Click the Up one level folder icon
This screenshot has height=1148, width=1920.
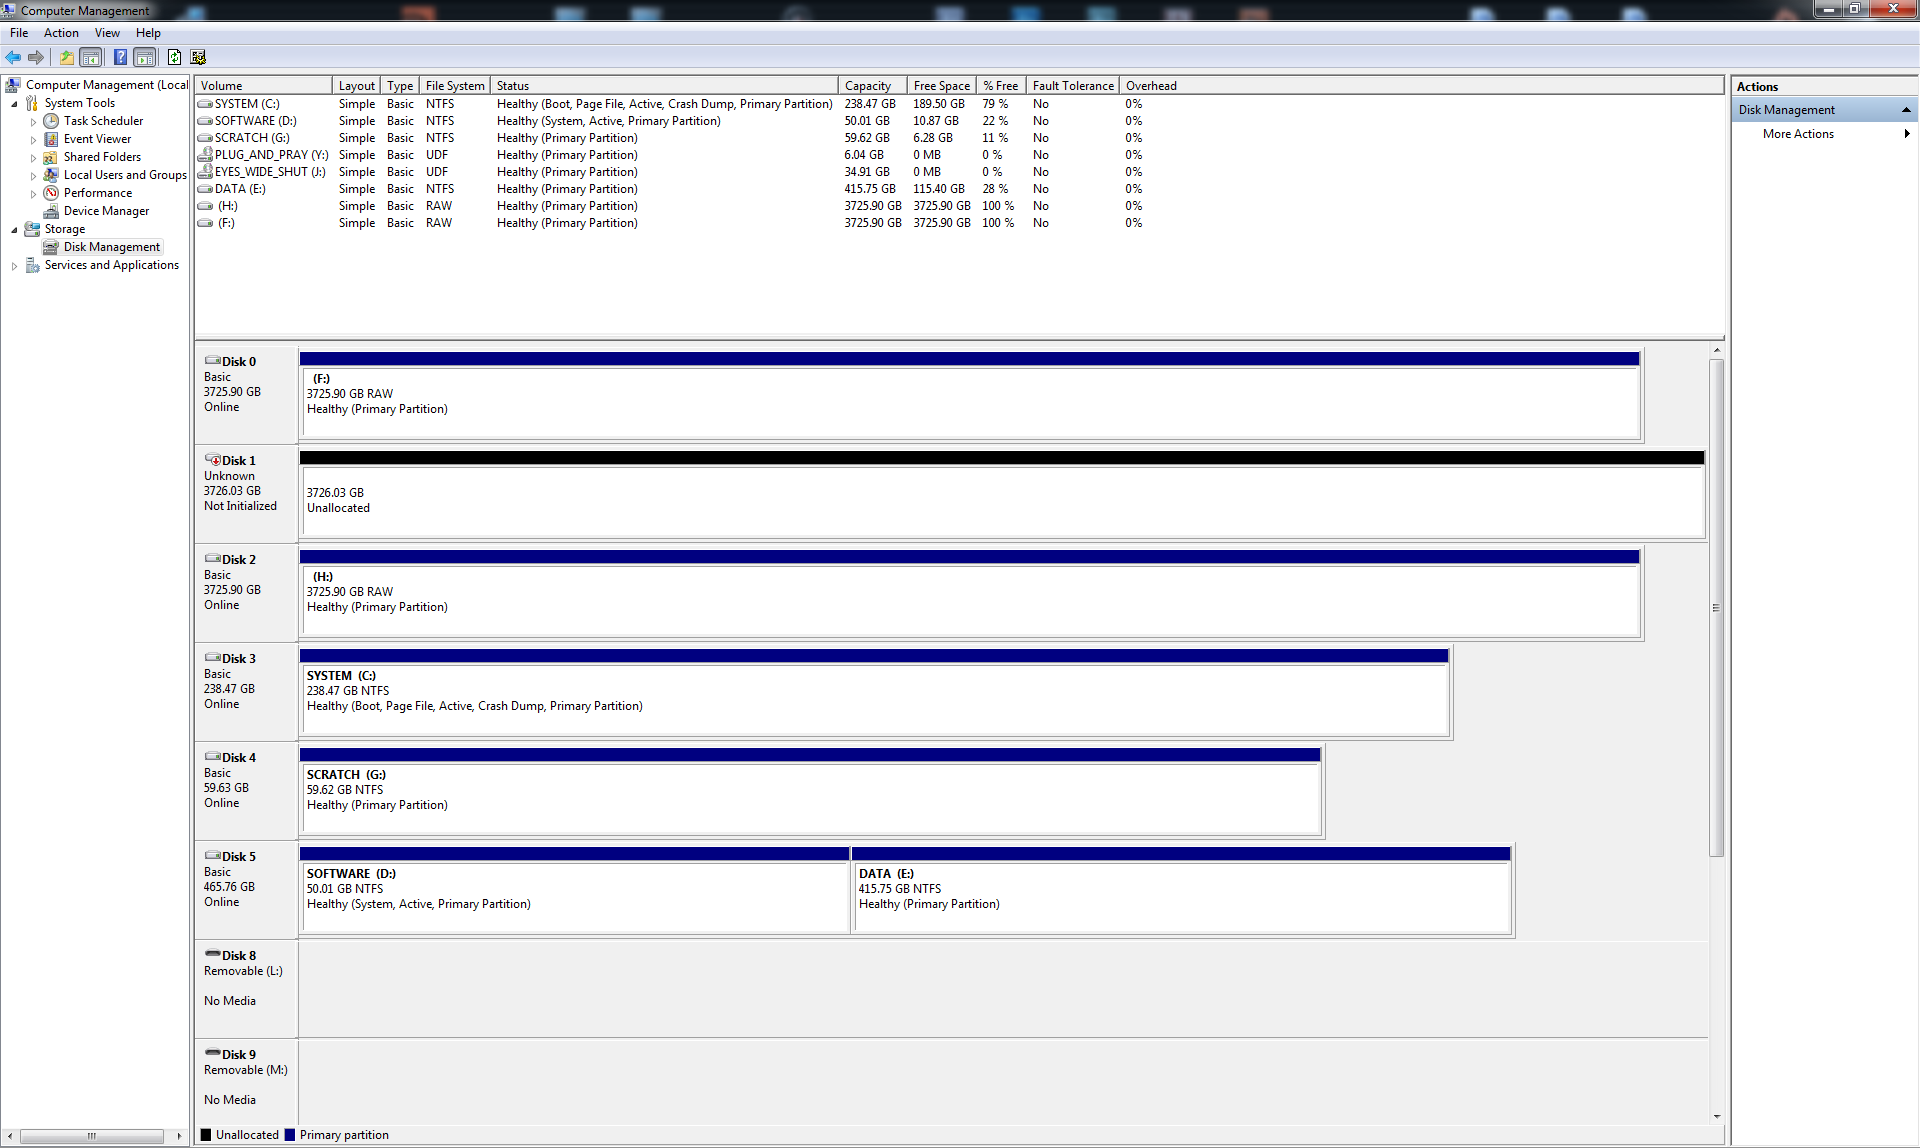click(66, 57)
